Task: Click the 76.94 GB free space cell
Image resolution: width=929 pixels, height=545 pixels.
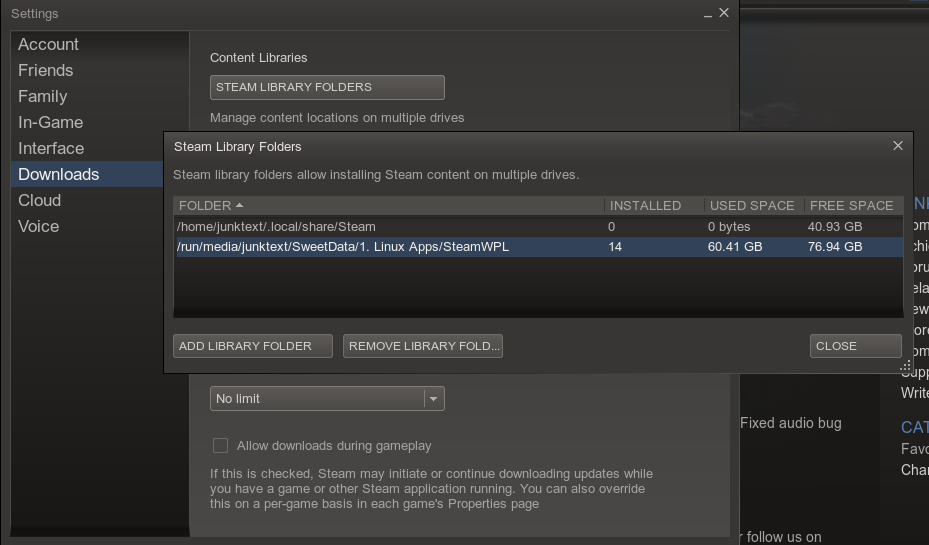Action: 835,247
